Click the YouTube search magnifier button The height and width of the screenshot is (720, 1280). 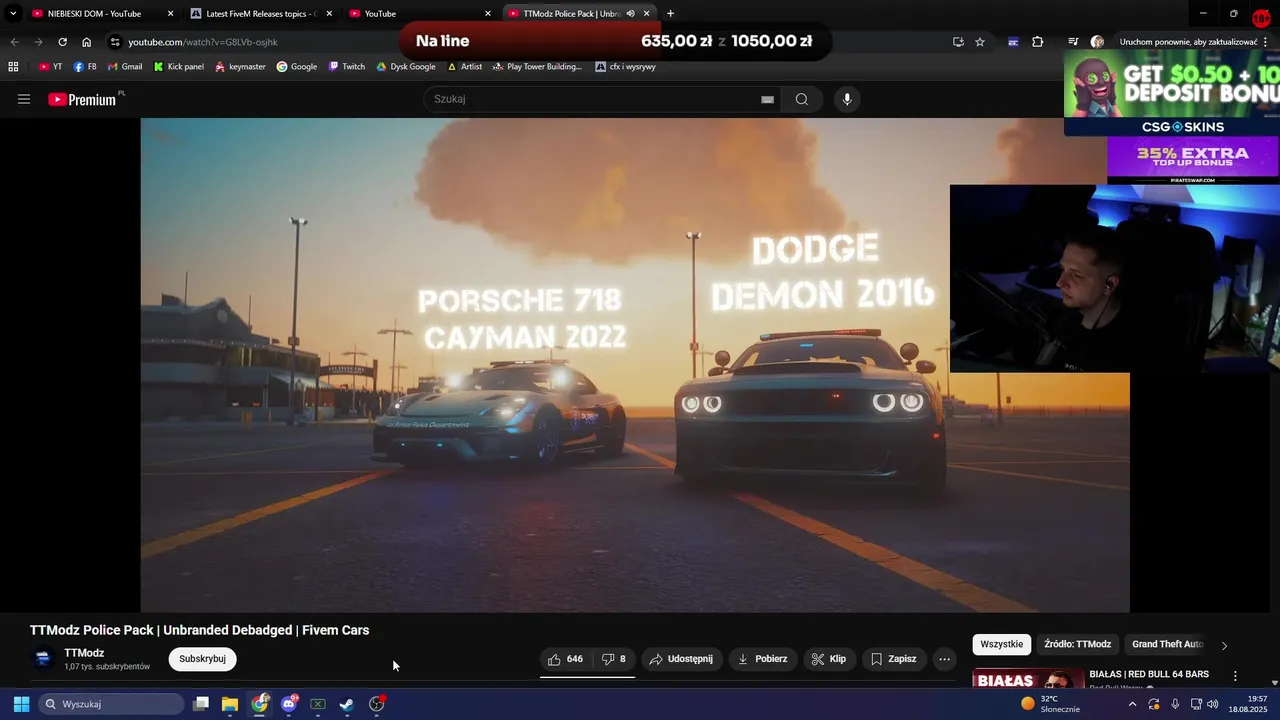pyautogui.click(x=802, y=99)
